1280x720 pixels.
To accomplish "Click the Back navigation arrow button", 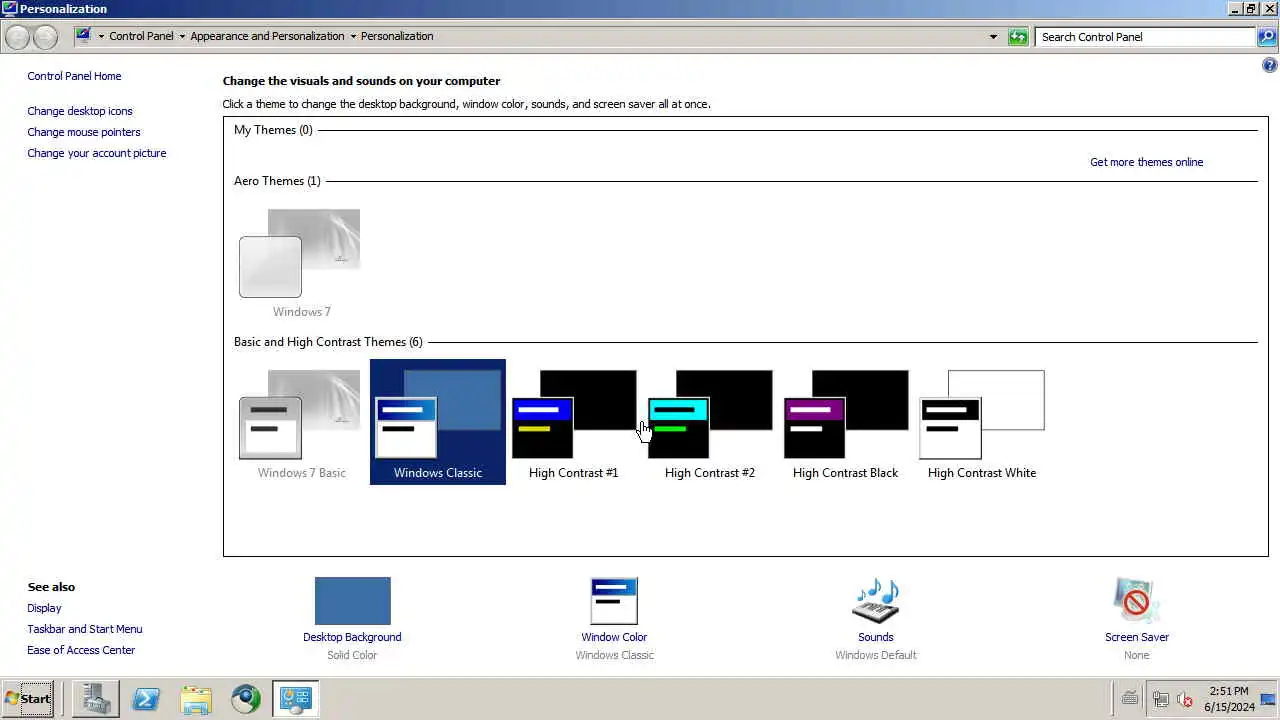I will point(17,37).
